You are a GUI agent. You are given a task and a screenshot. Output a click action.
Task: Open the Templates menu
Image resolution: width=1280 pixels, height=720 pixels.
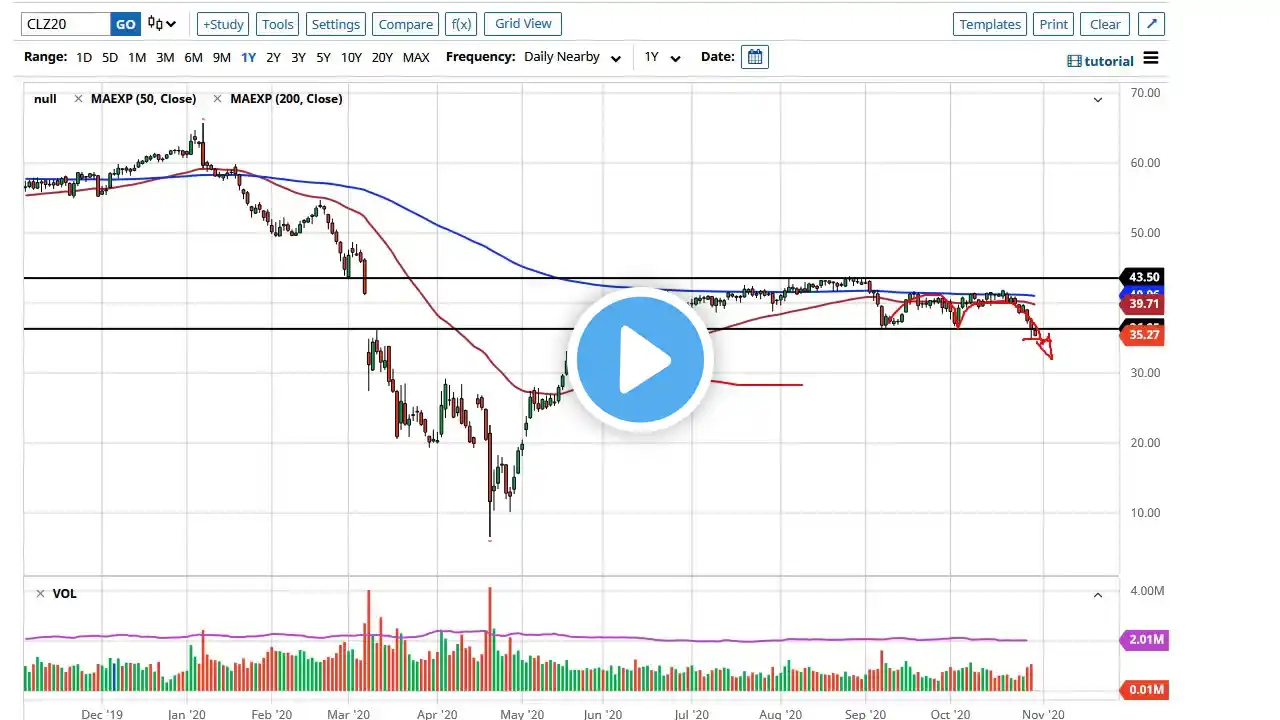coord(990,24)
